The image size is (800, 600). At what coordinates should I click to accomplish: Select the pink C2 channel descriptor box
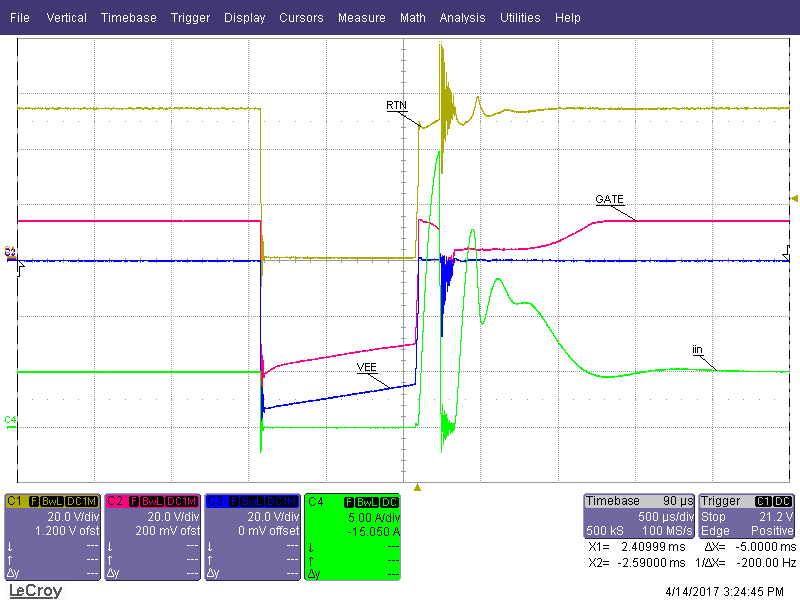tap(152, 535)
